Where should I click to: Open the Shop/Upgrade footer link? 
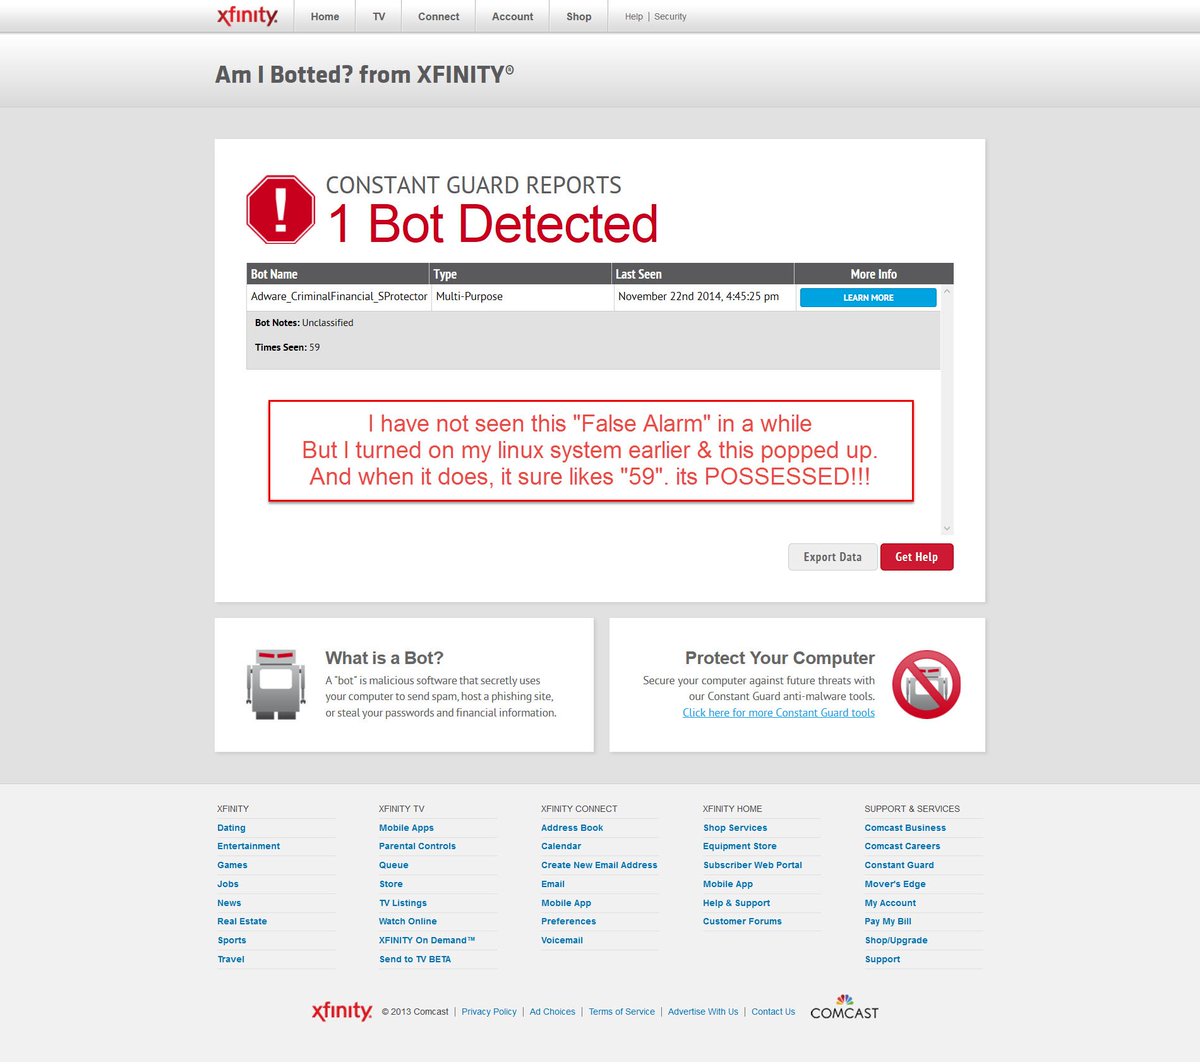coord(896,941)
